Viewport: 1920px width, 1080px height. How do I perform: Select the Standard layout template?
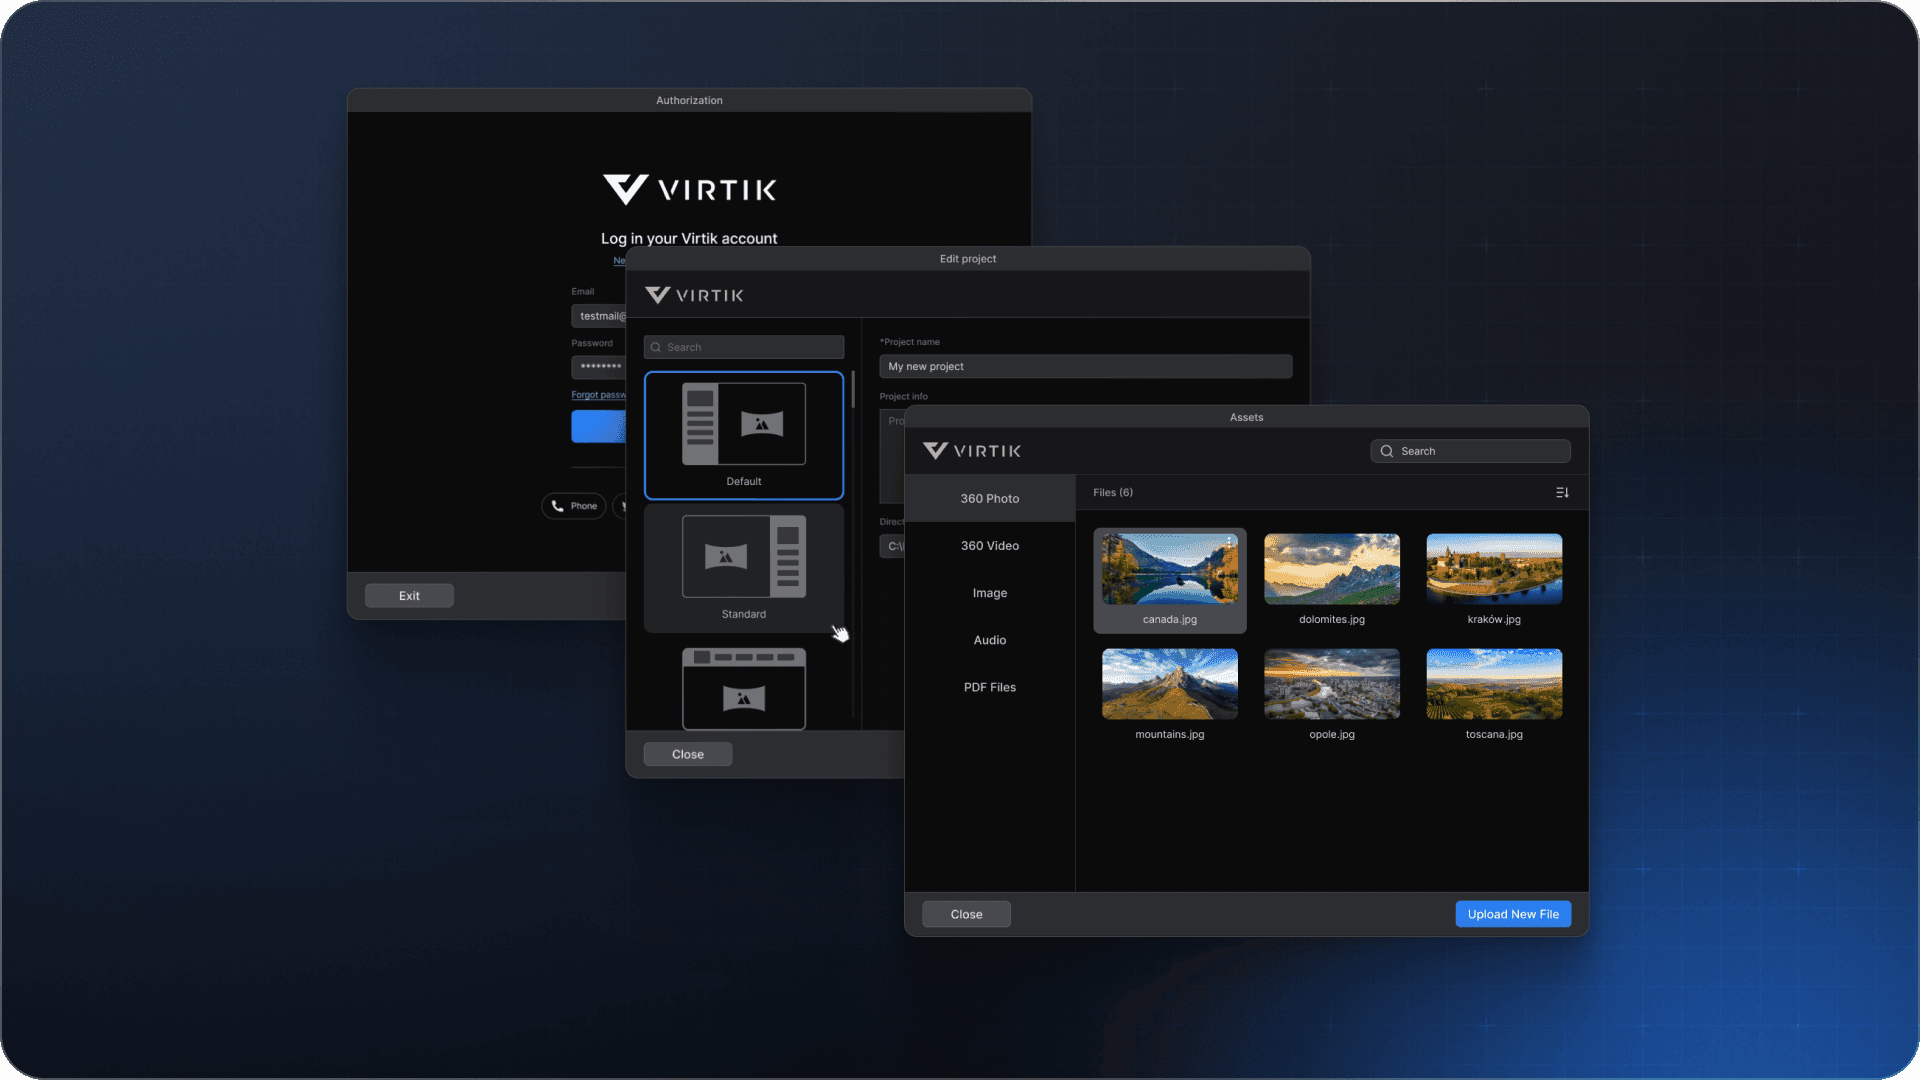743,567
